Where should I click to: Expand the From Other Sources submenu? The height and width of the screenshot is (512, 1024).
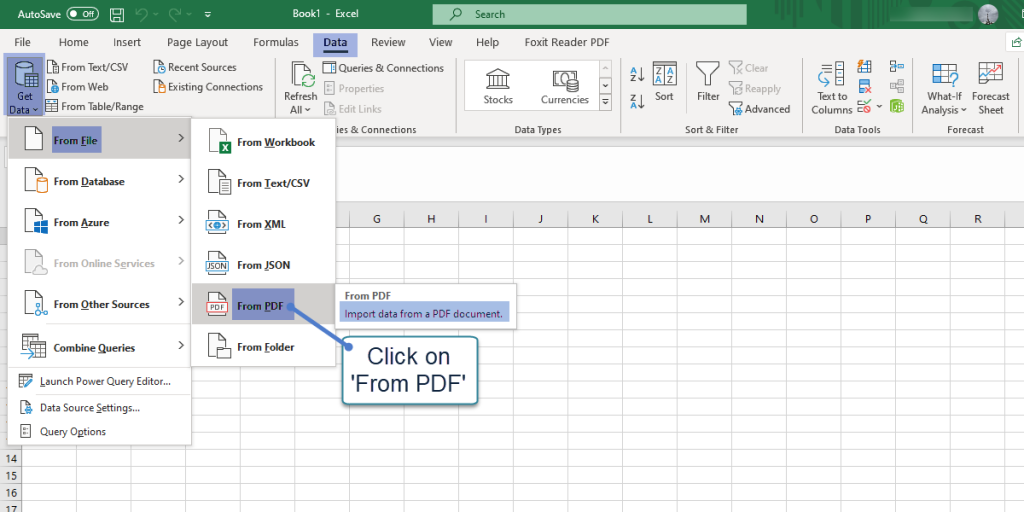[x=99, y=304]
